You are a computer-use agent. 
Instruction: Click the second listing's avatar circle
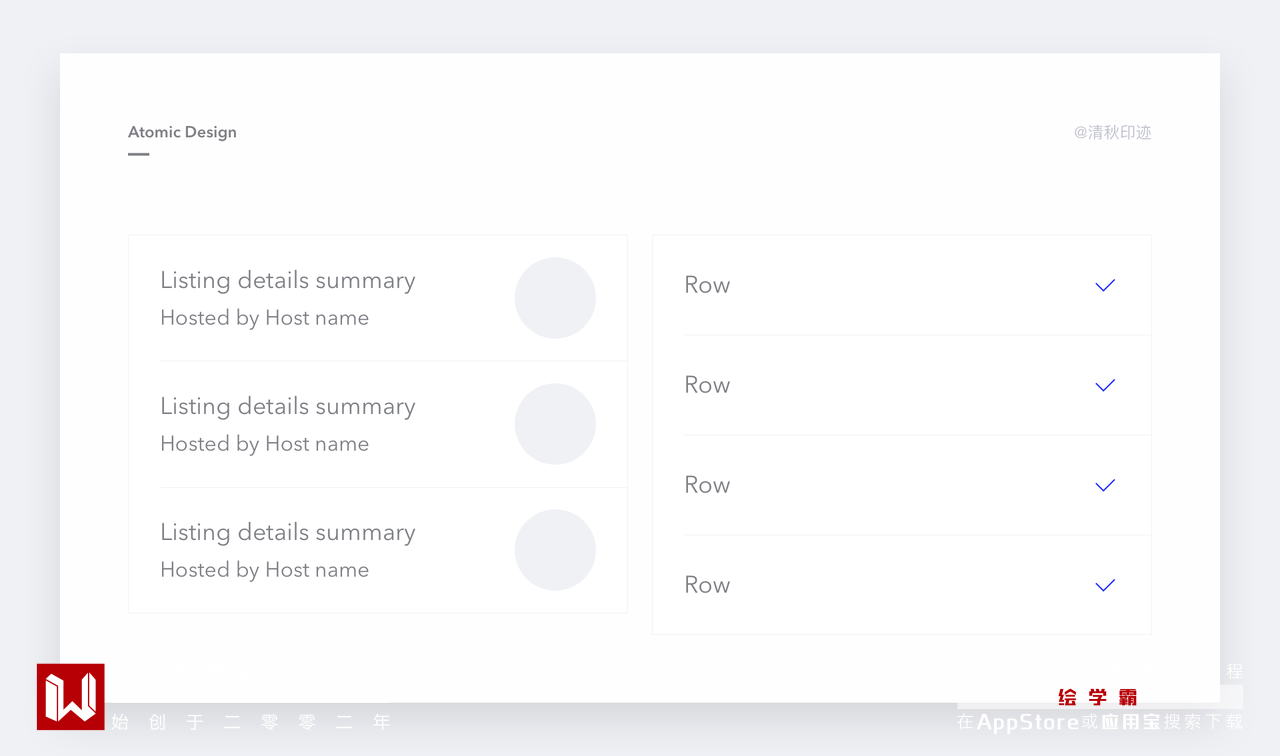pos(555,424)
